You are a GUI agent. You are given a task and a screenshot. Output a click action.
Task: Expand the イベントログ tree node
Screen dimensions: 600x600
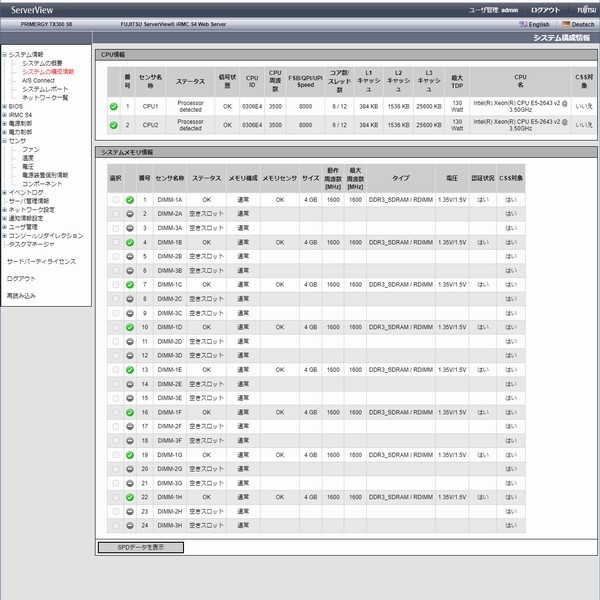tap(5, 192)
